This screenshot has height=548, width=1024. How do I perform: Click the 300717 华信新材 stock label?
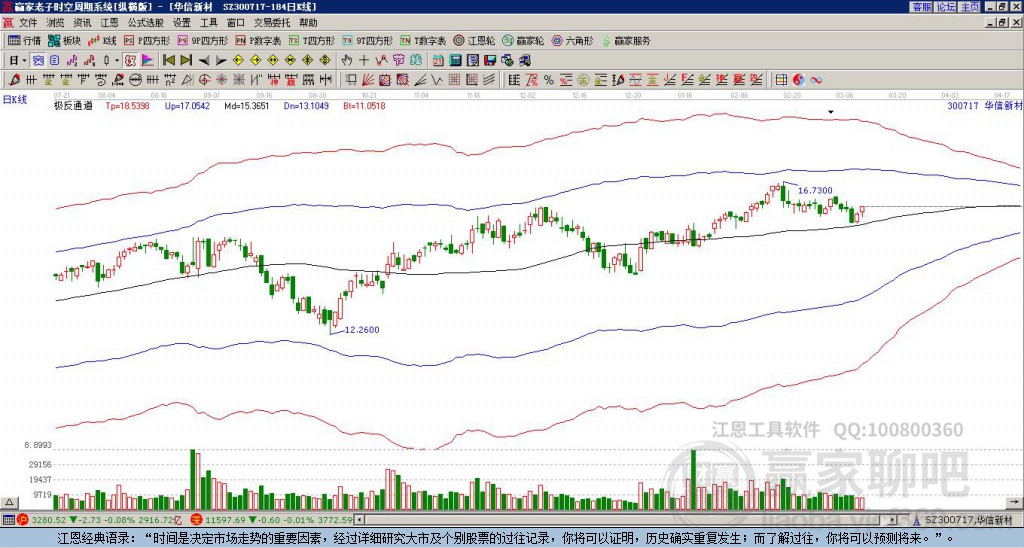click(x=985, y=105)
